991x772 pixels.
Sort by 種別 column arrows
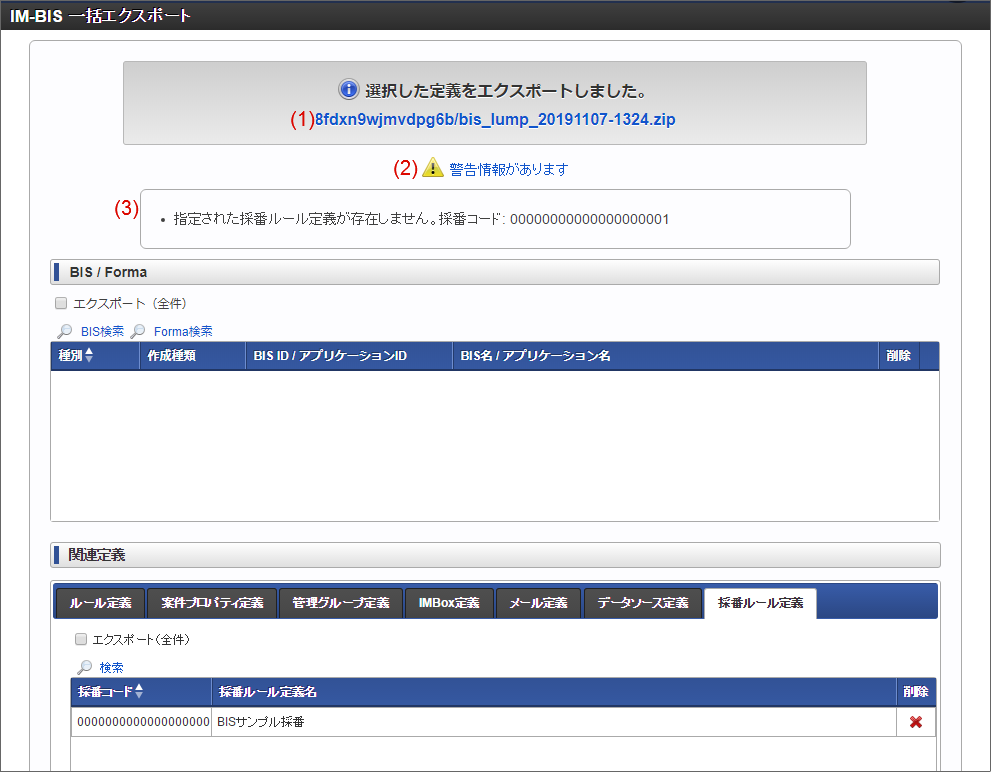(89, 356)
